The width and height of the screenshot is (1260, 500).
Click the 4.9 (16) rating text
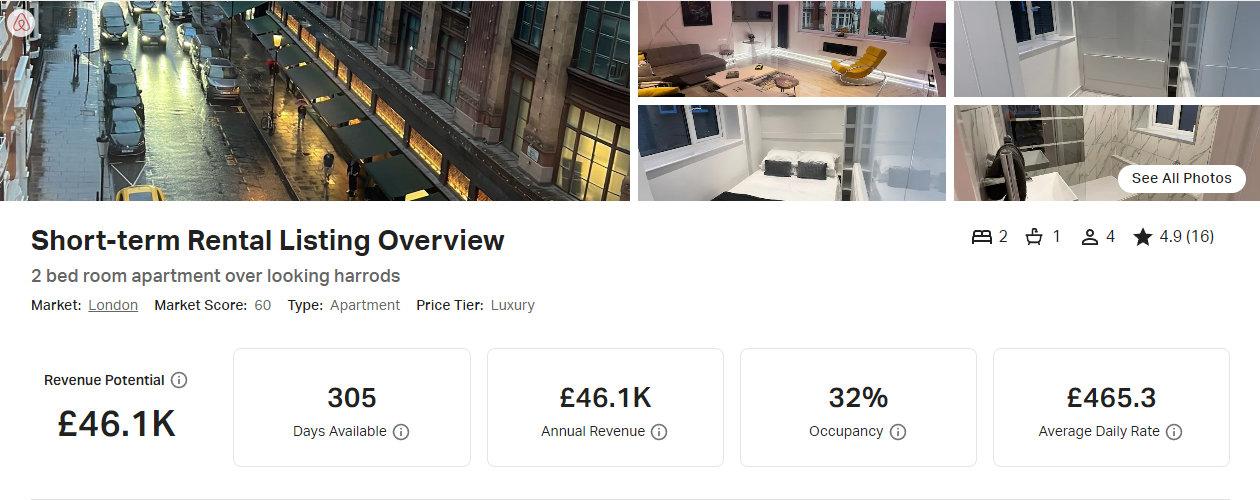1187,237
